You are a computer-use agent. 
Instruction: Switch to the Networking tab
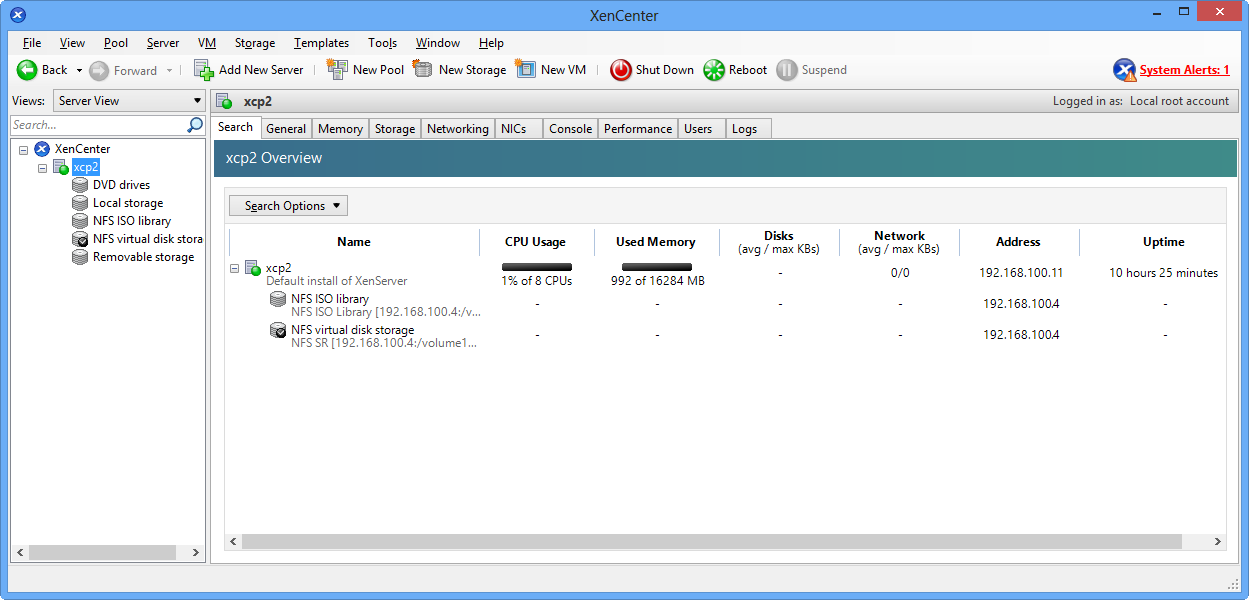(458, 129)
